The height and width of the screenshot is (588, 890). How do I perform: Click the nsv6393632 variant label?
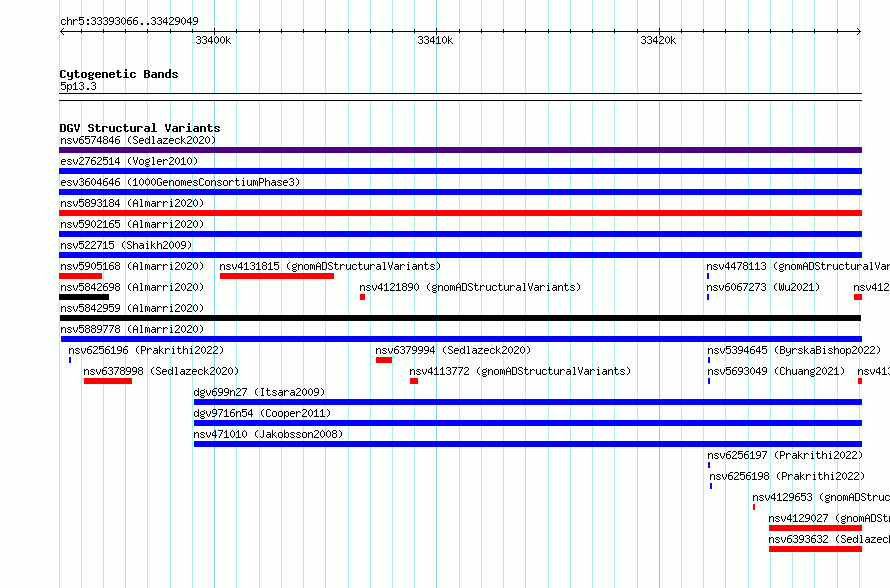click(x=829, y=539)
